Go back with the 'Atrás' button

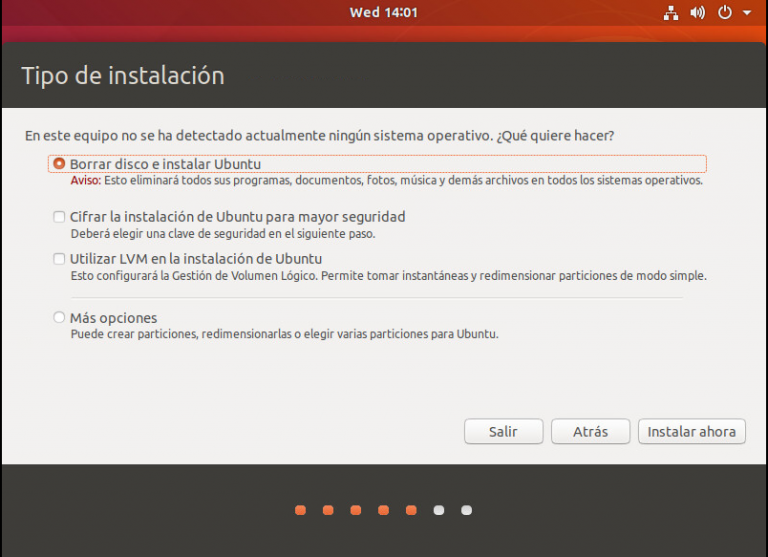click(590, 432)
